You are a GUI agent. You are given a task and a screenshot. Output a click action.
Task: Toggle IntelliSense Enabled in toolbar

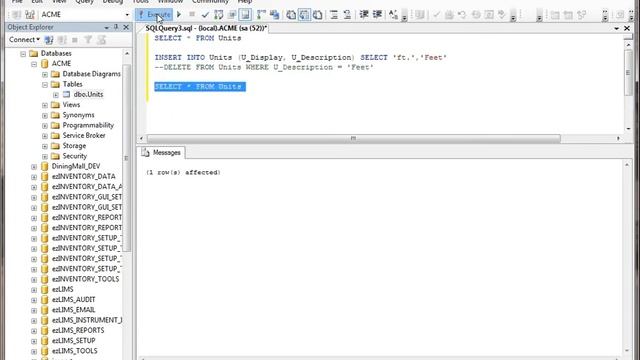click(245, 15)
